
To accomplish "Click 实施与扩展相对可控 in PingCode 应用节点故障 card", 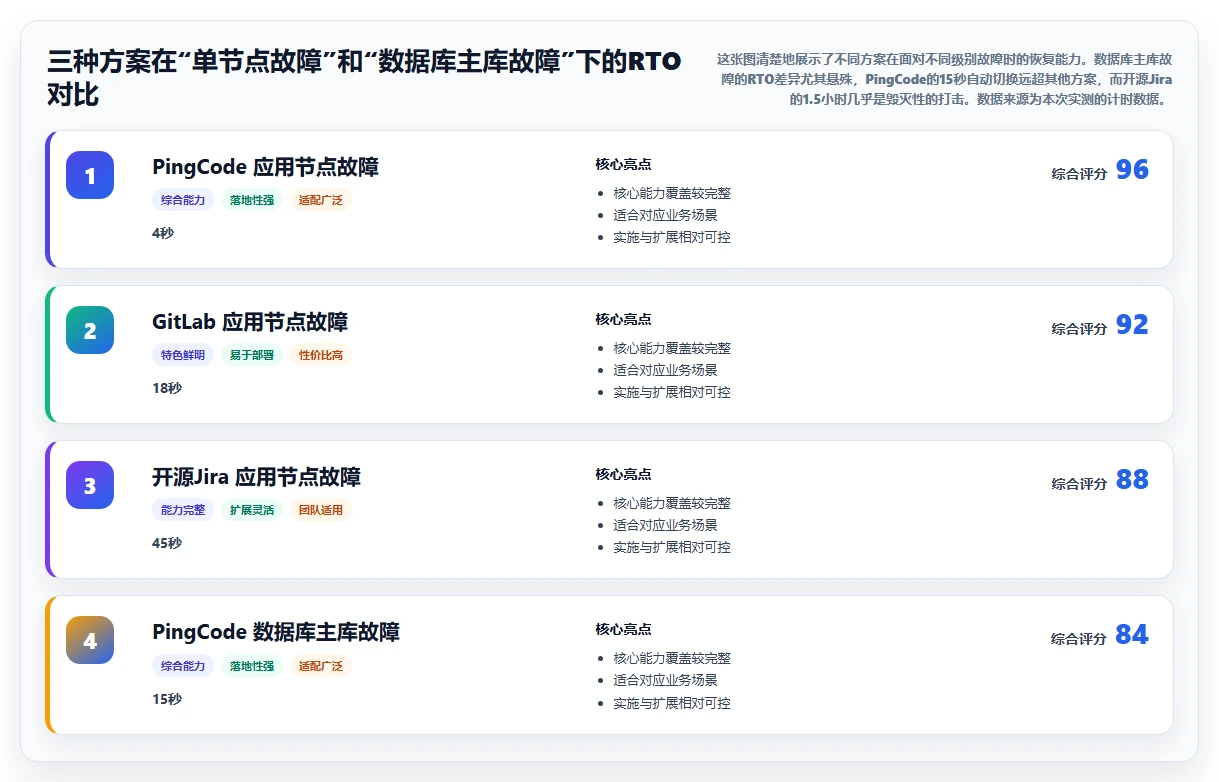I will tap(672, 237).
